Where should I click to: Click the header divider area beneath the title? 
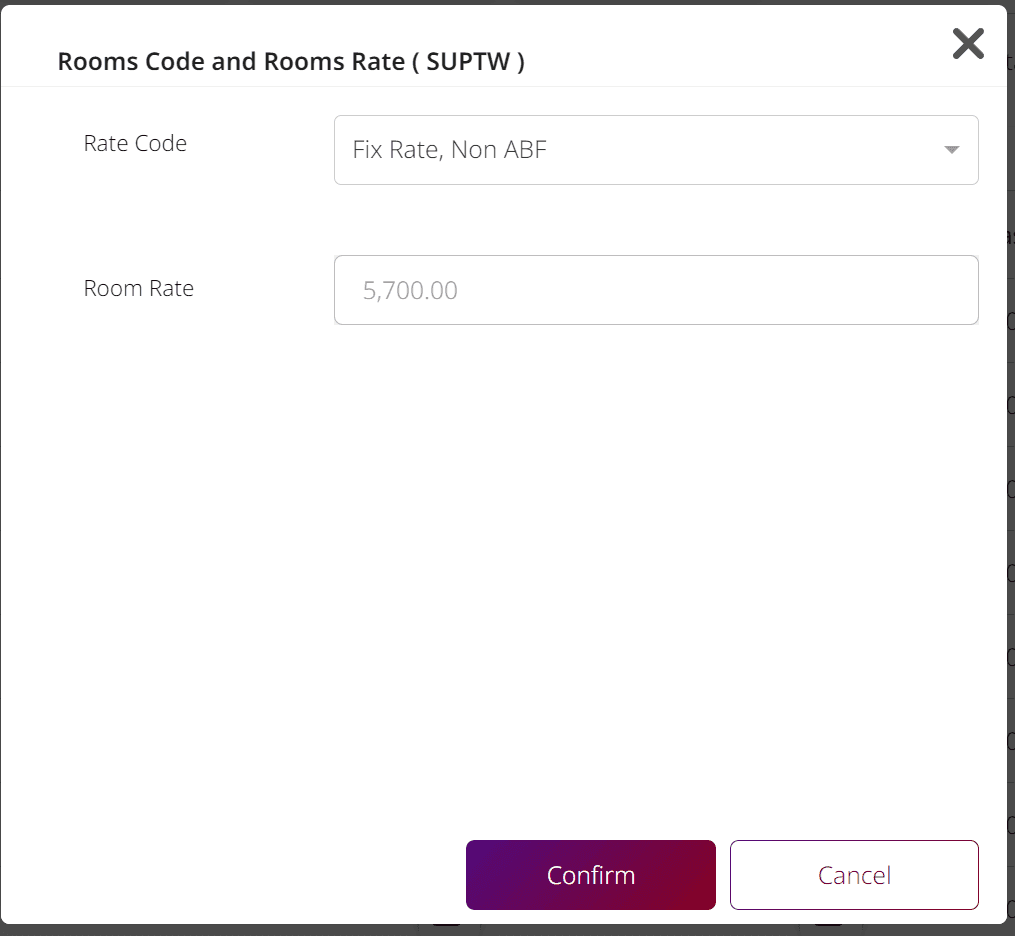504,86
